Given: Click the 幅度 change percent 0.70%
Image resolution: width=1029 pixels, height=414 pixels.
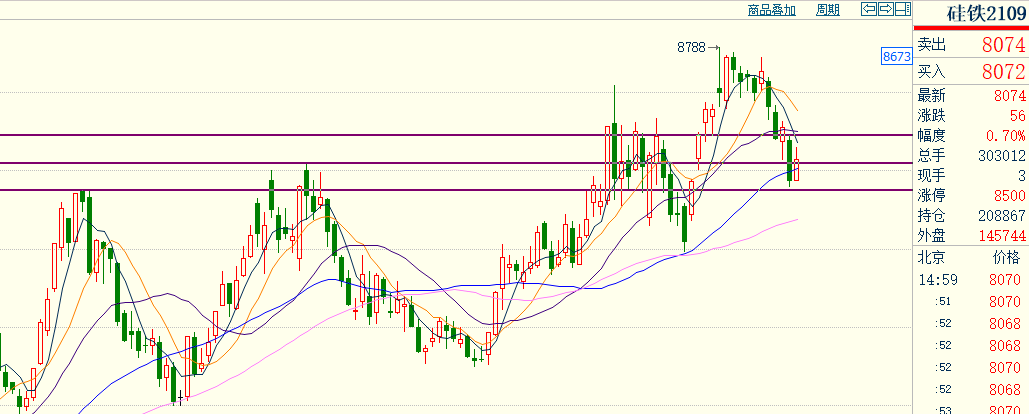Looking at the screenshot, I should [x=1004, y=136].
